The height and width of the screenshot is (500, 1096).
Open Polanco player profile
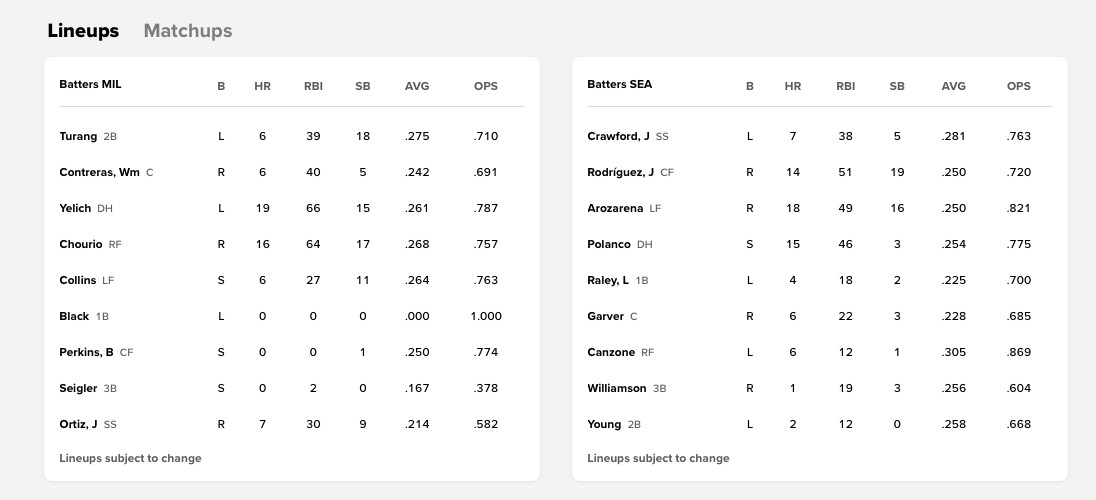pyautogui.click(x=609, y=244)
